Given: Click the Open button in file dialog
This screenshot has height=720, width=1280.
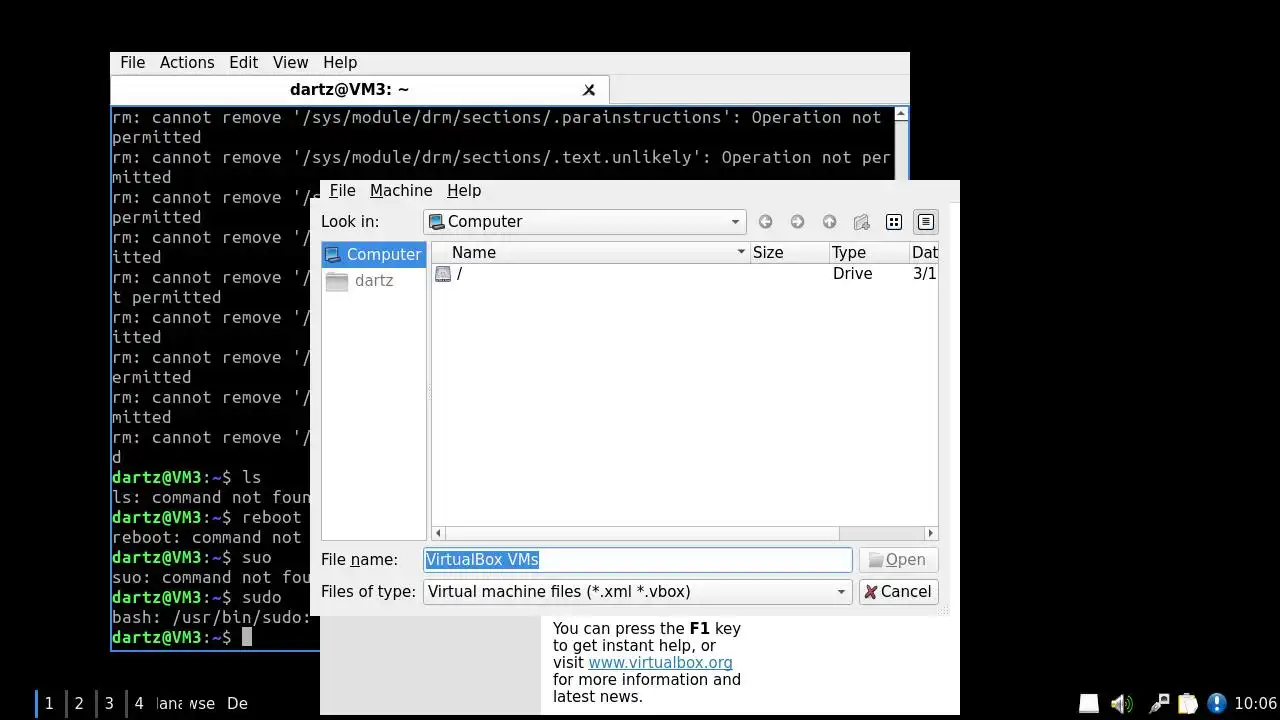Looking at the screenshot, I should (x=898, y=560).
